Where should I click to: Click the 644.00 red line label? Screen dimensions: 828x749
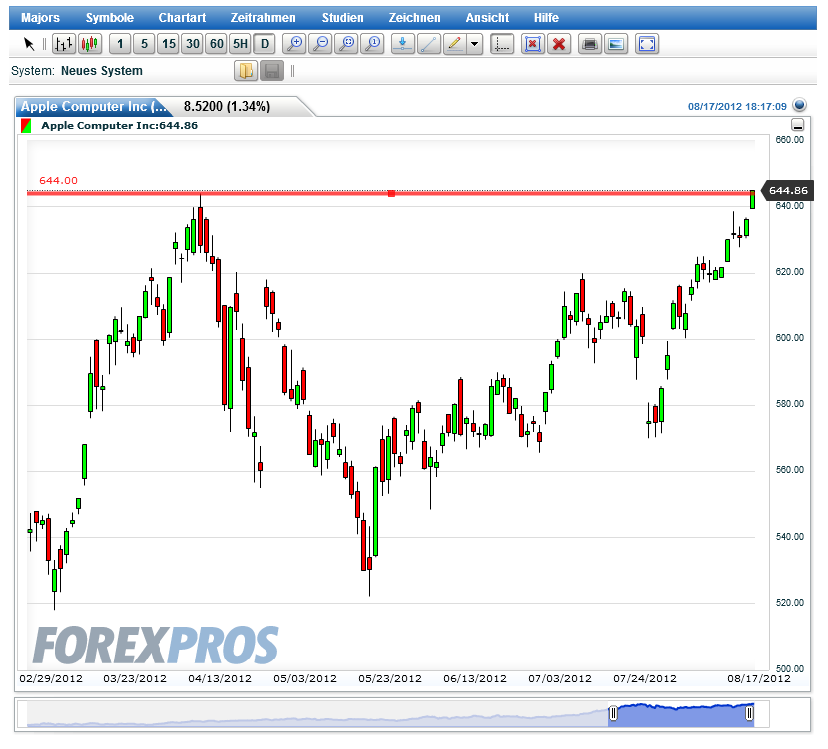tap(59, 181)
